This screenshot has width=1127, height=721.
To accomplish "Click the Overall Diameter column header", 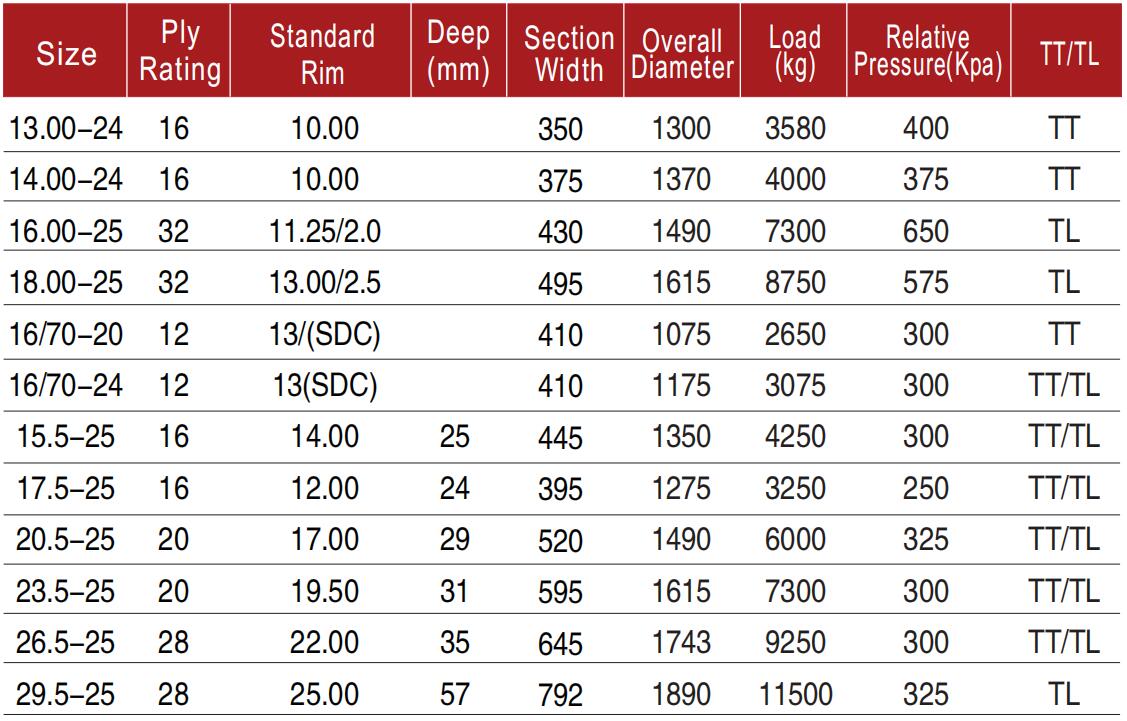I will point(682,55).
